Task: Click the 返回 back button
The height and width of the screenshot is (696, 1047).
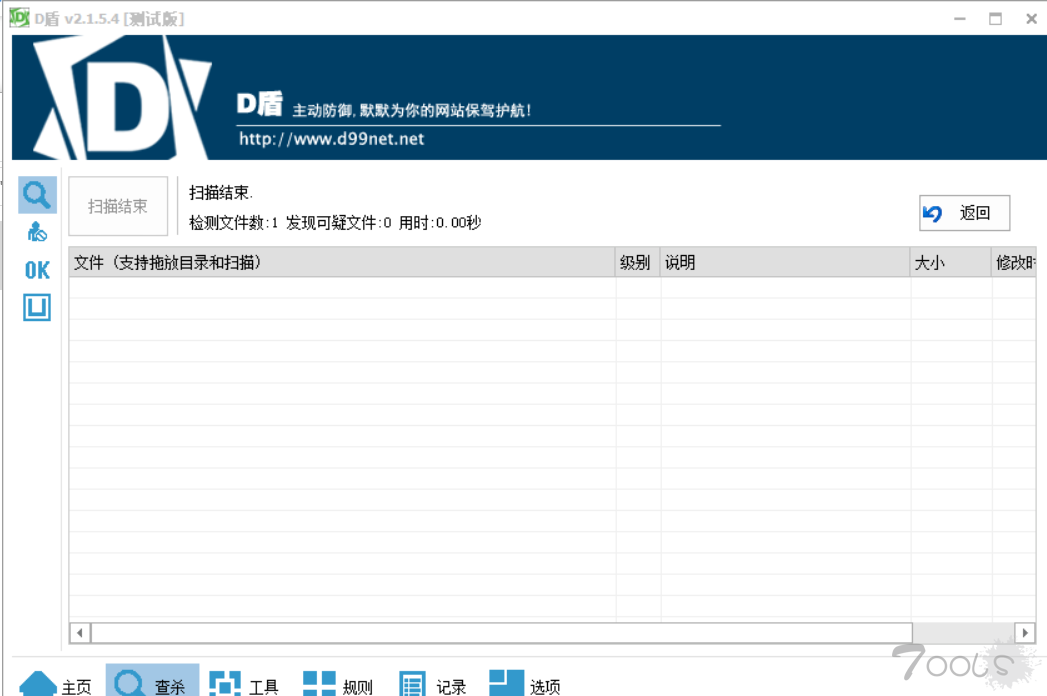Action: pos(964,213)
